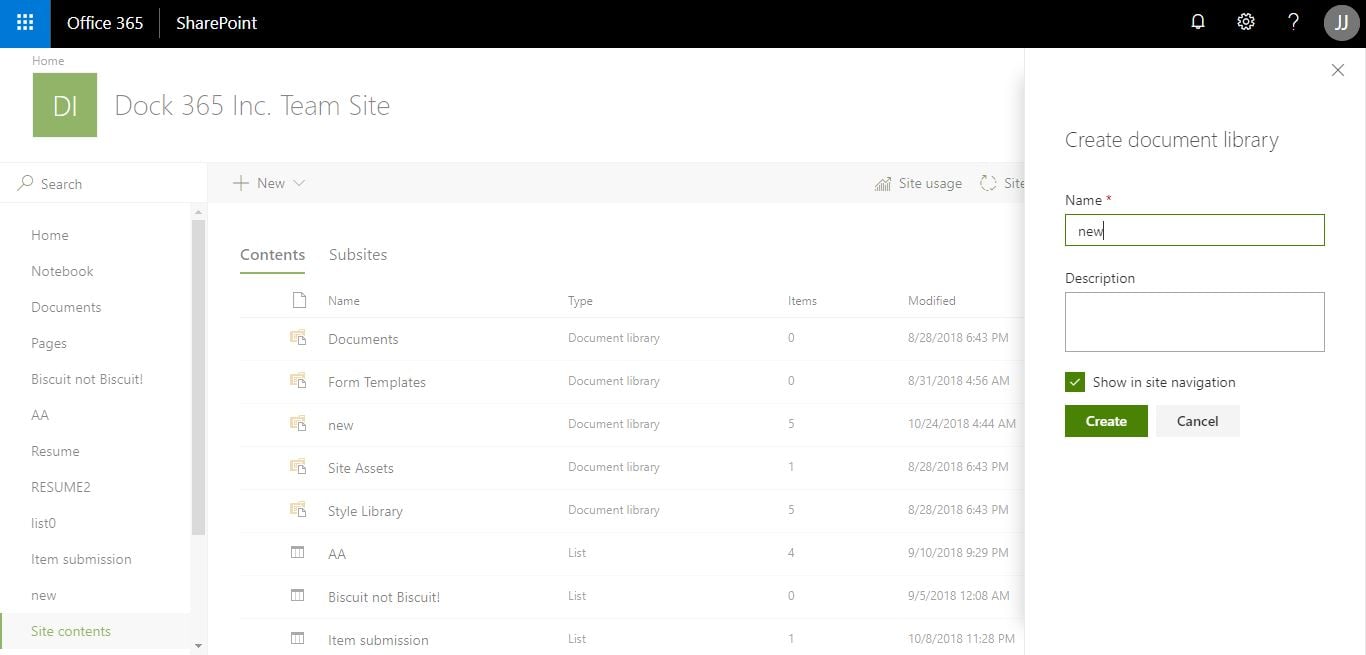Viewport: 1366px width, 655px height.
Task: Click the DI site logo tile
Action: coord(65,105)
